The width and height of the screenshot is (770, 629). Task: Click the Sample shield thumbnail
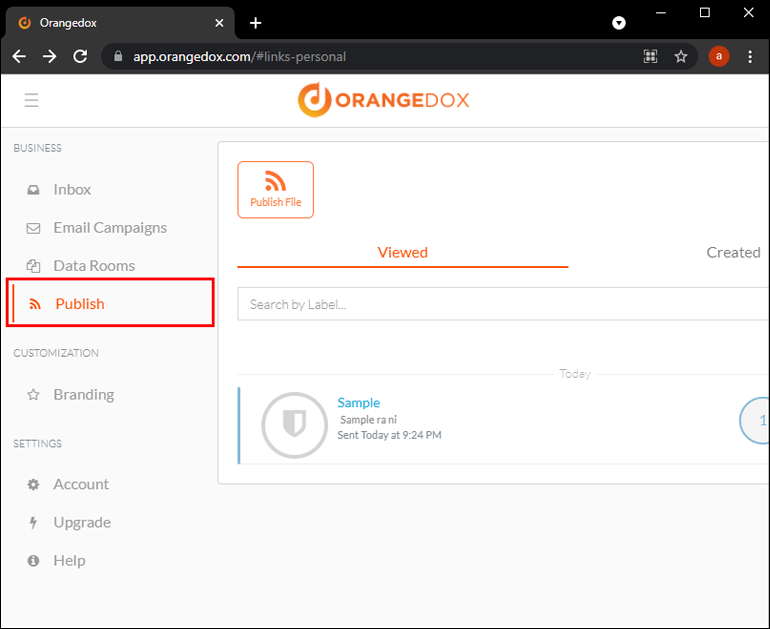point(295,425)
